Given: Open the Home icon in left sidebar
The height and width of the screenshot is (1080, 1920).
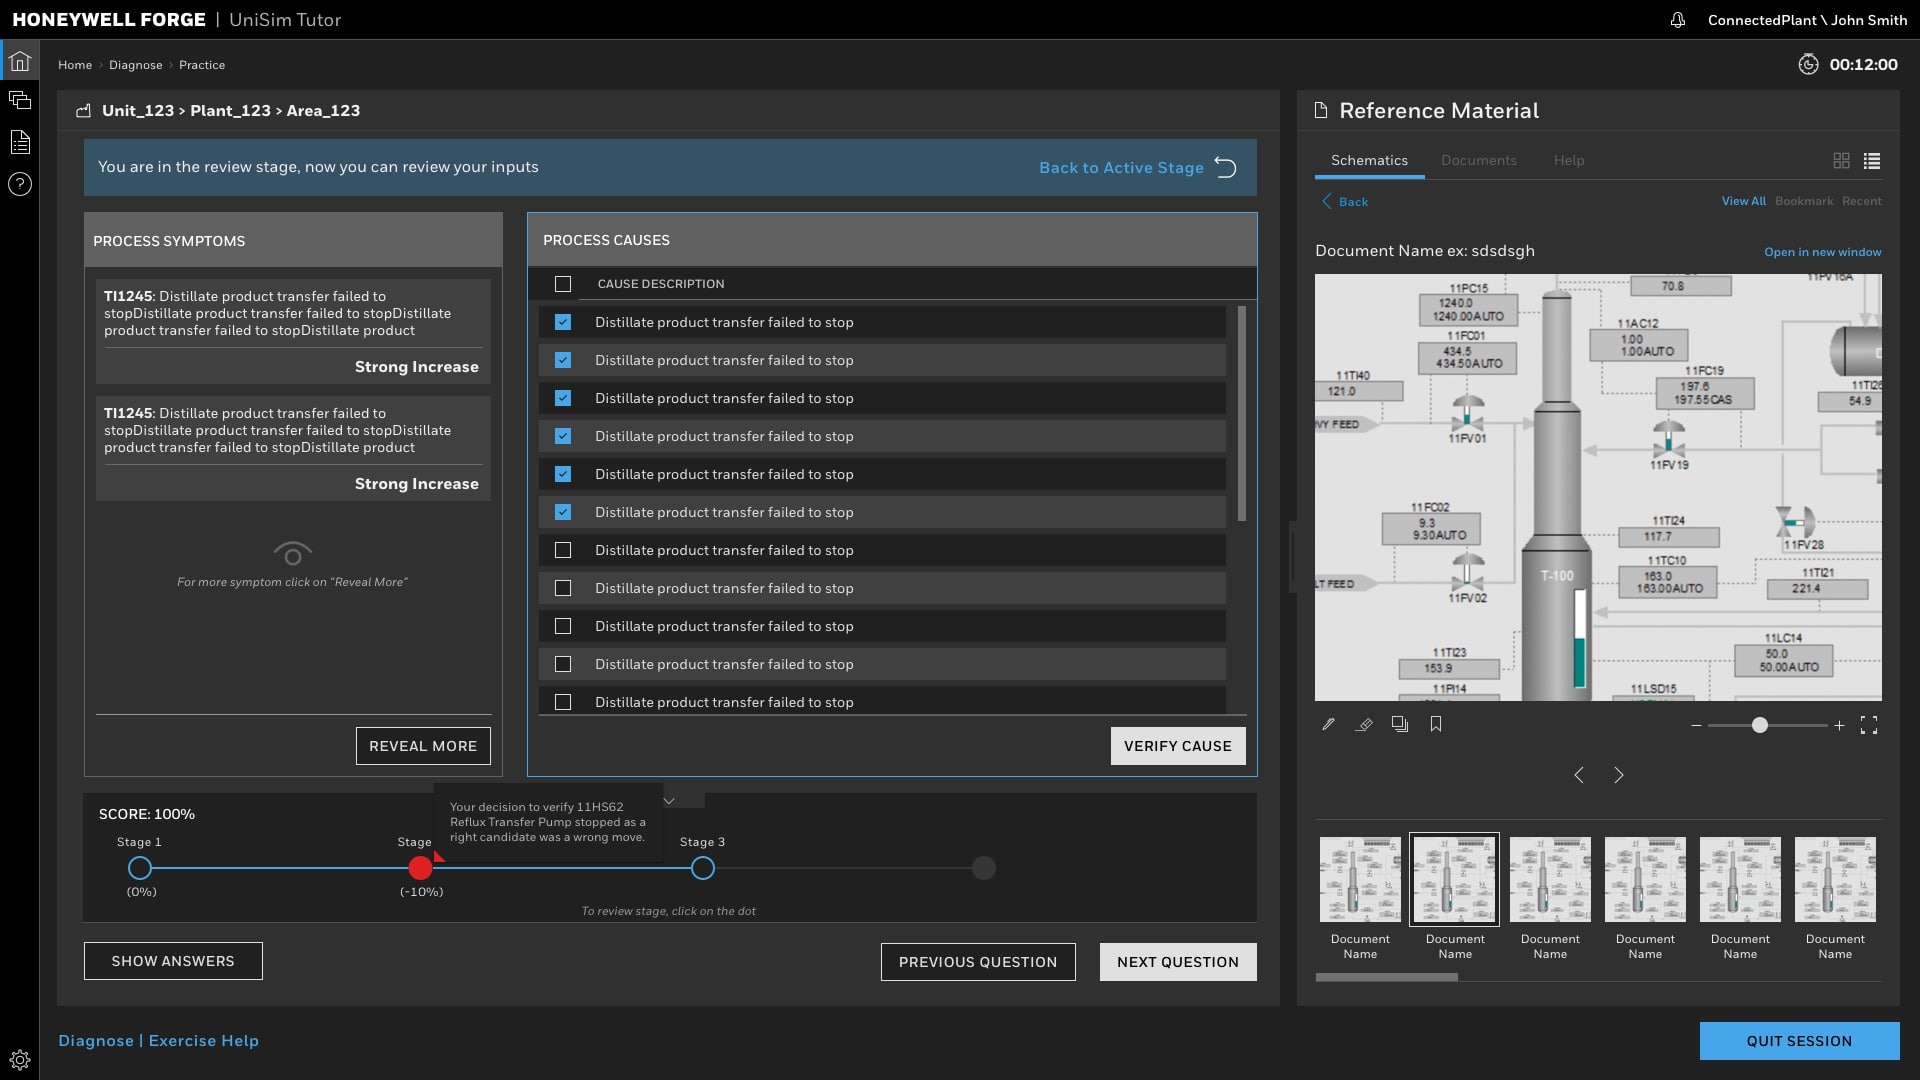Looking at the screenshot, I should 20,62.
